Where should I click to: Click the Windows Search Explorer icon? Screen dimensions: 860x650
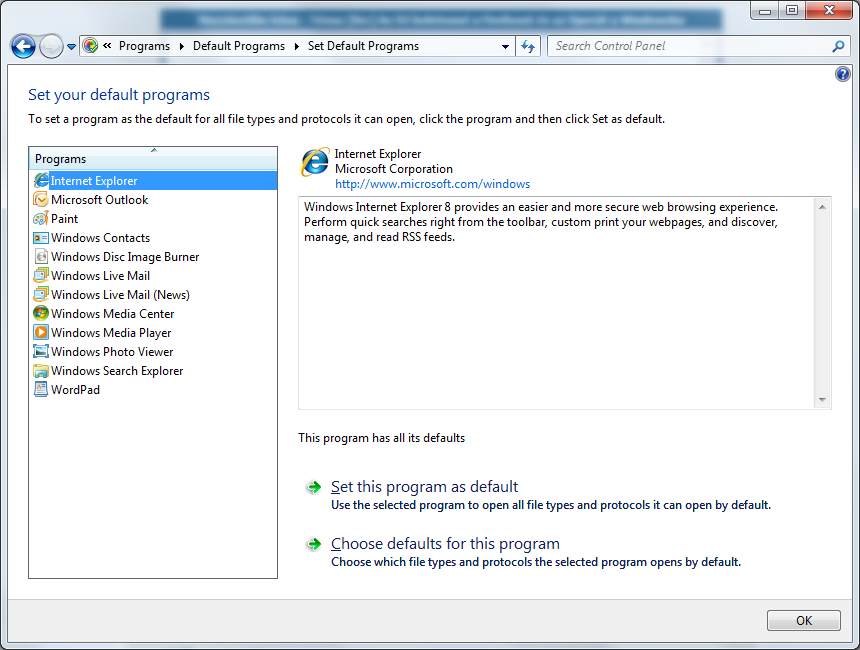(41, 371)
